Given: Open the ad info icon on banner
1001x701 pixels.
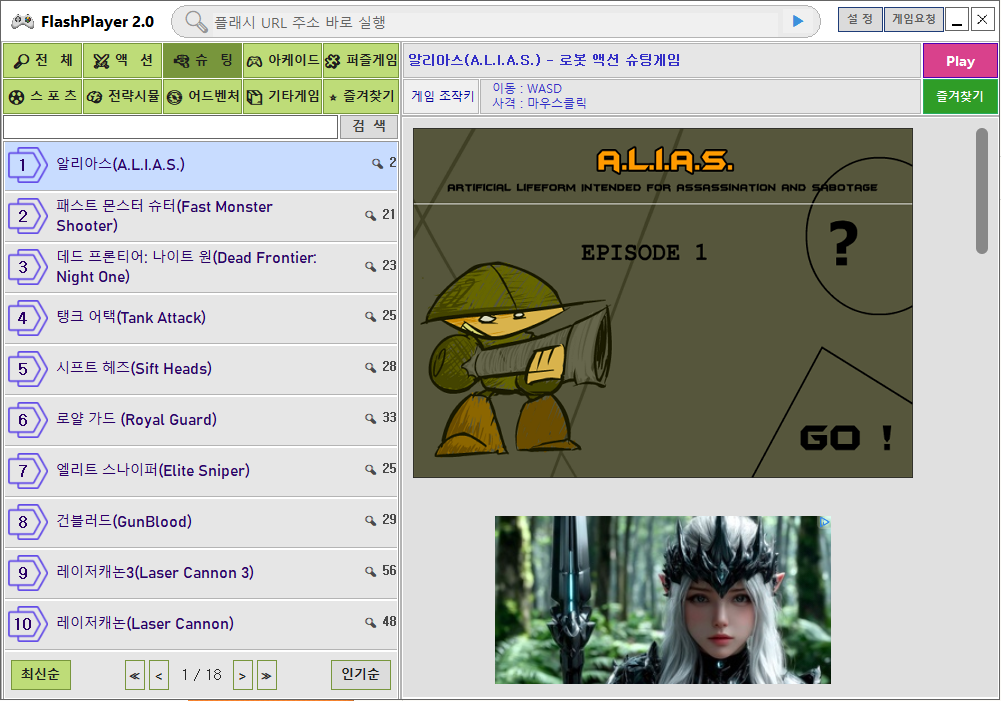Looking at the screenshot, I should pos(824,522).
